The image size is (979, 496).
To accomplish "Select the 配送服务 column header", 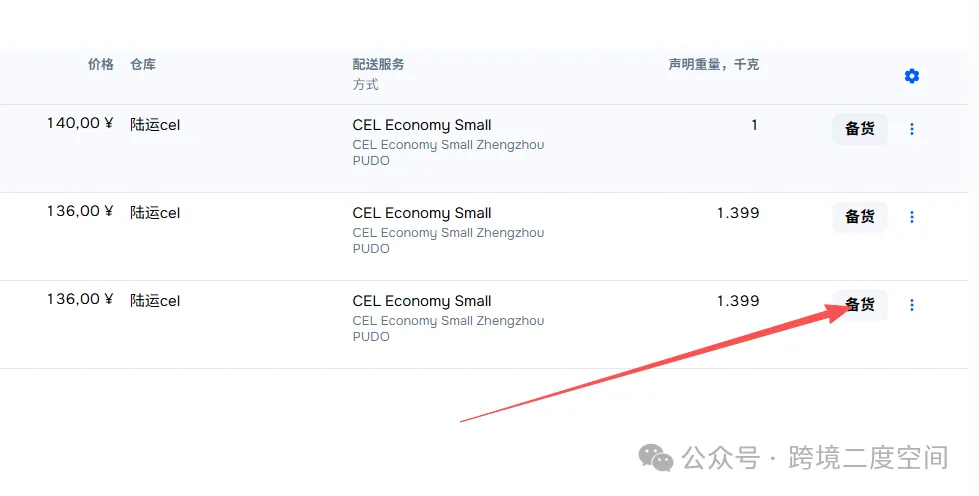I will coord(378,64).
